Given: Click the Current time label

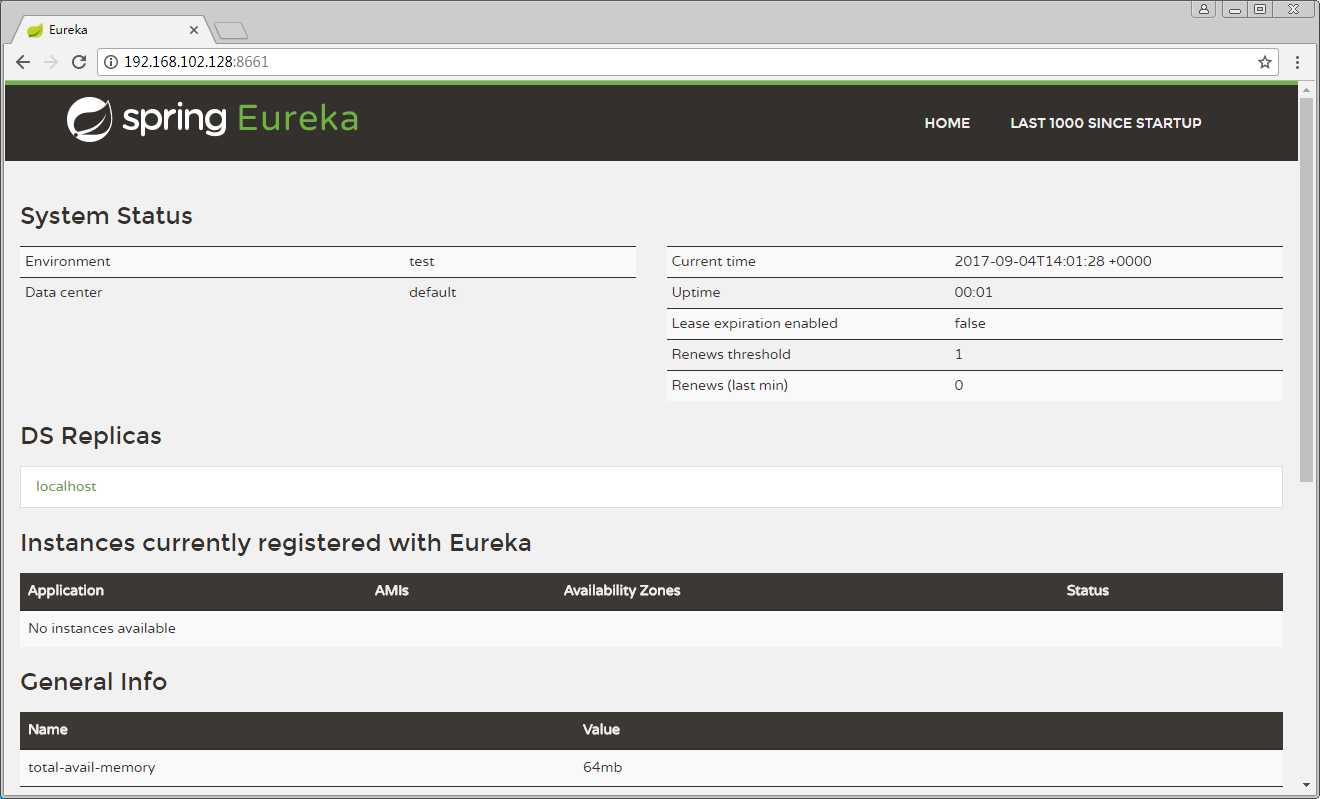Looking at the screenshot, I should pos(714,261).
